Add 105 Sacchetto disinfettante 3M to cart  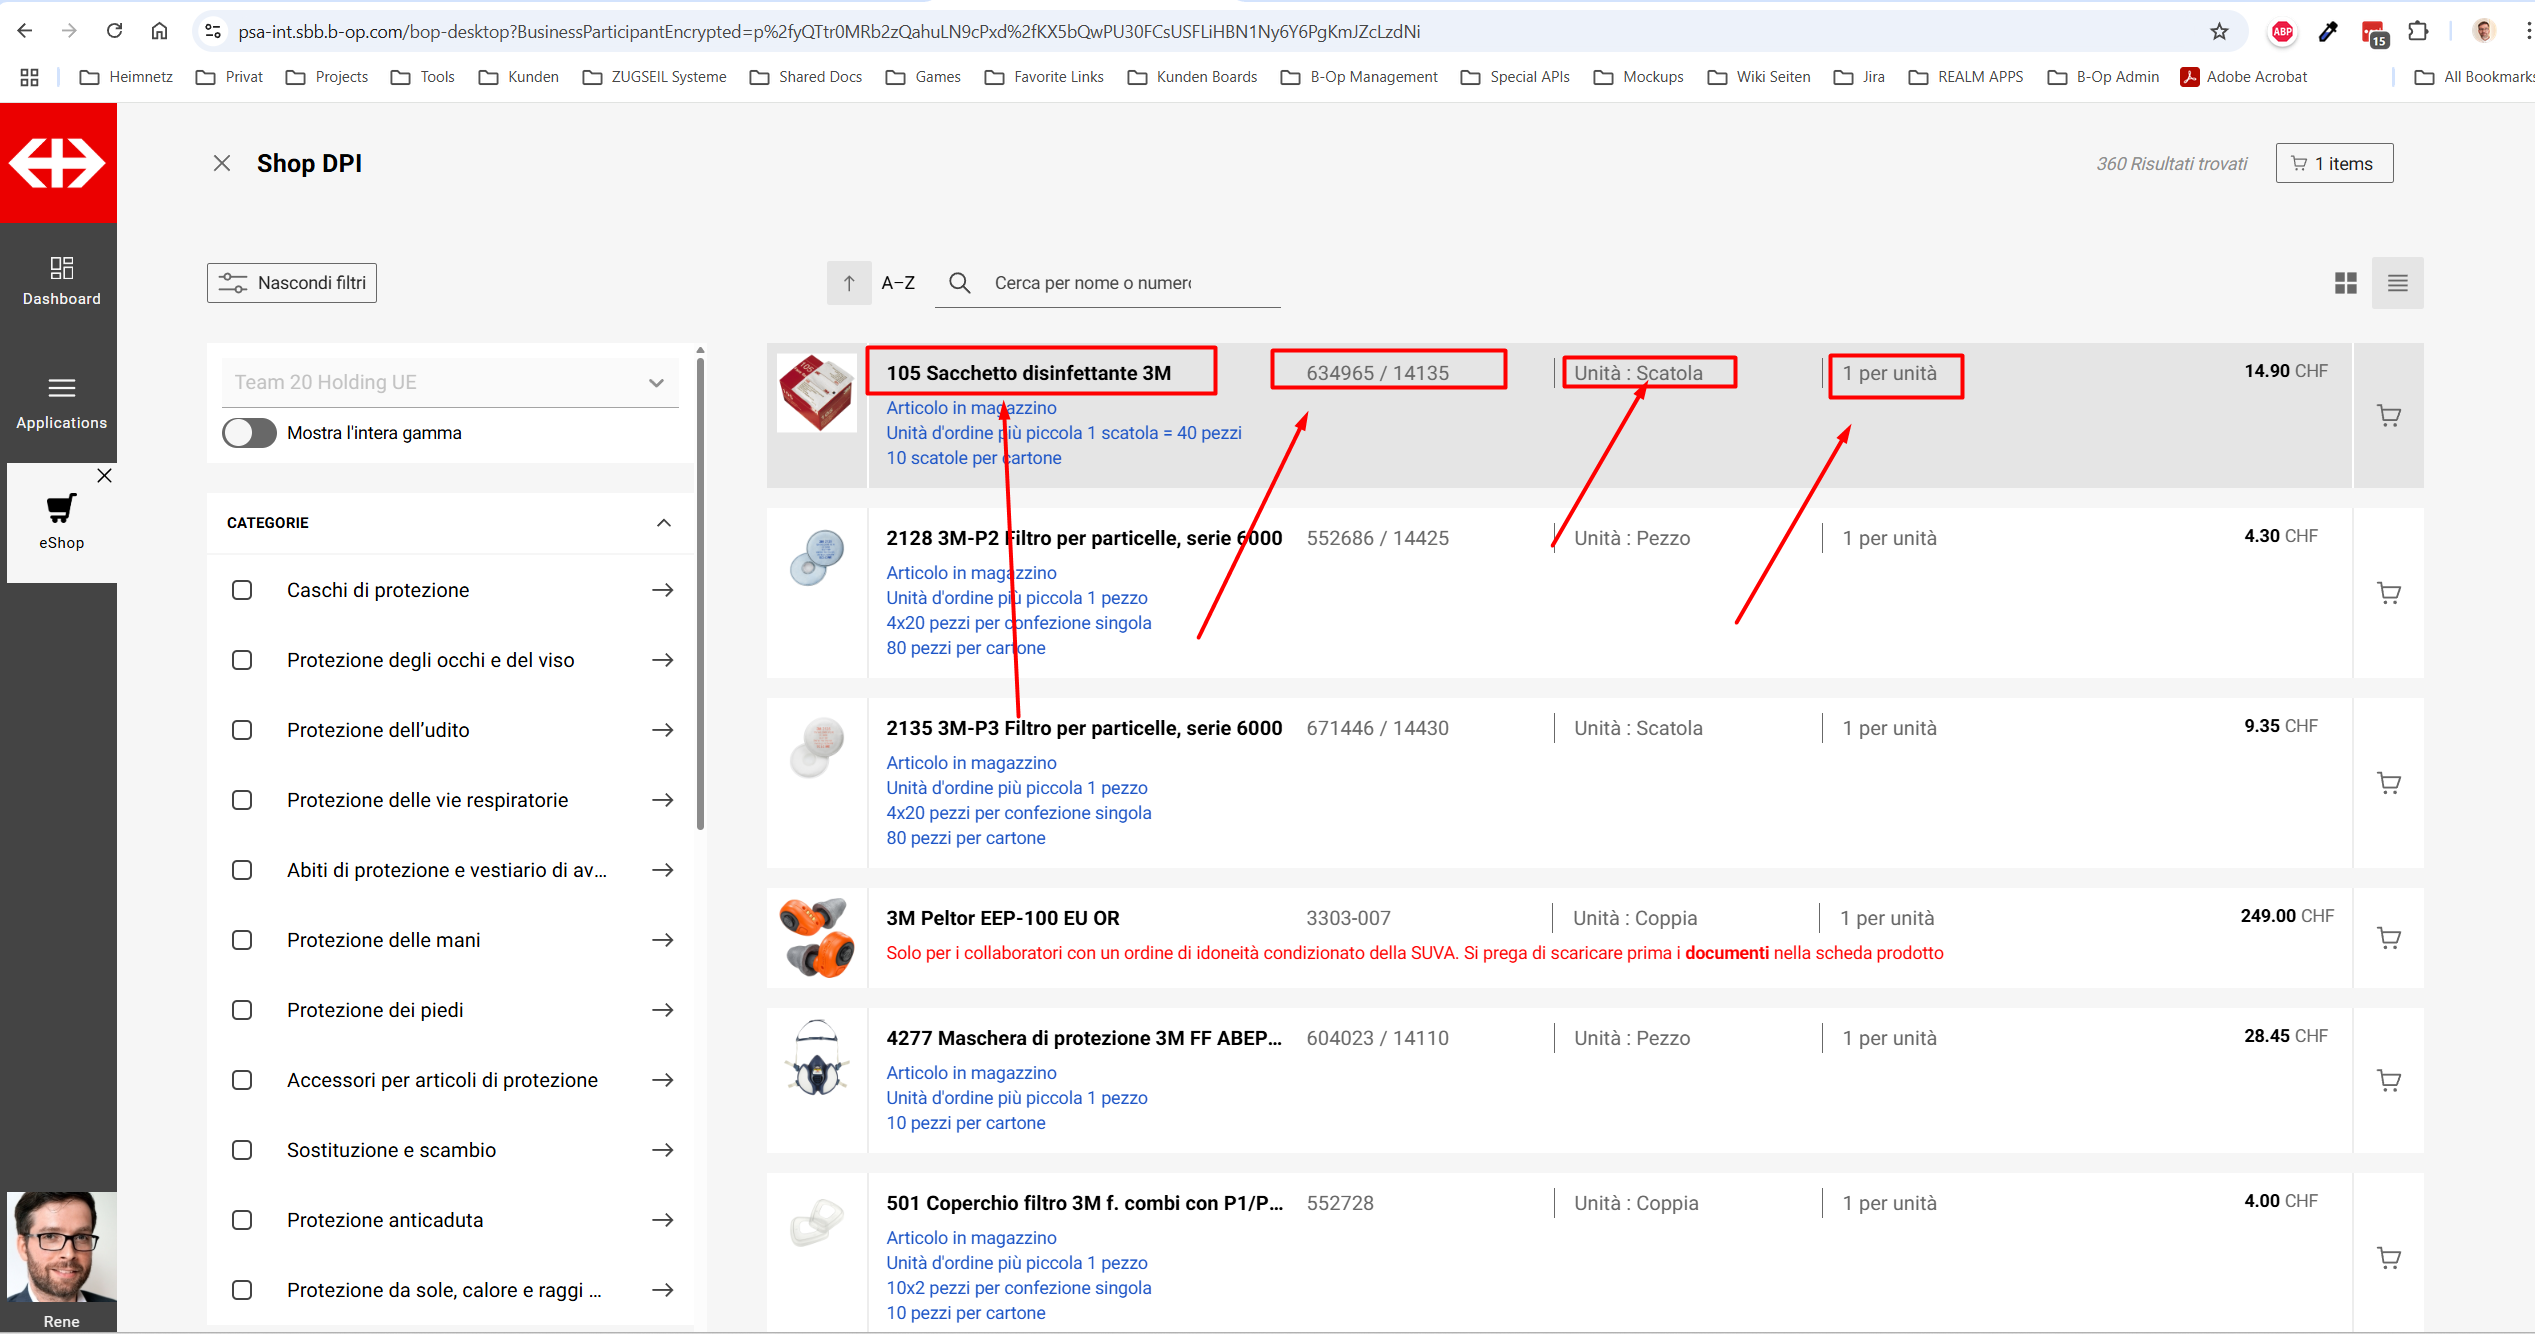pos(2388,416)
